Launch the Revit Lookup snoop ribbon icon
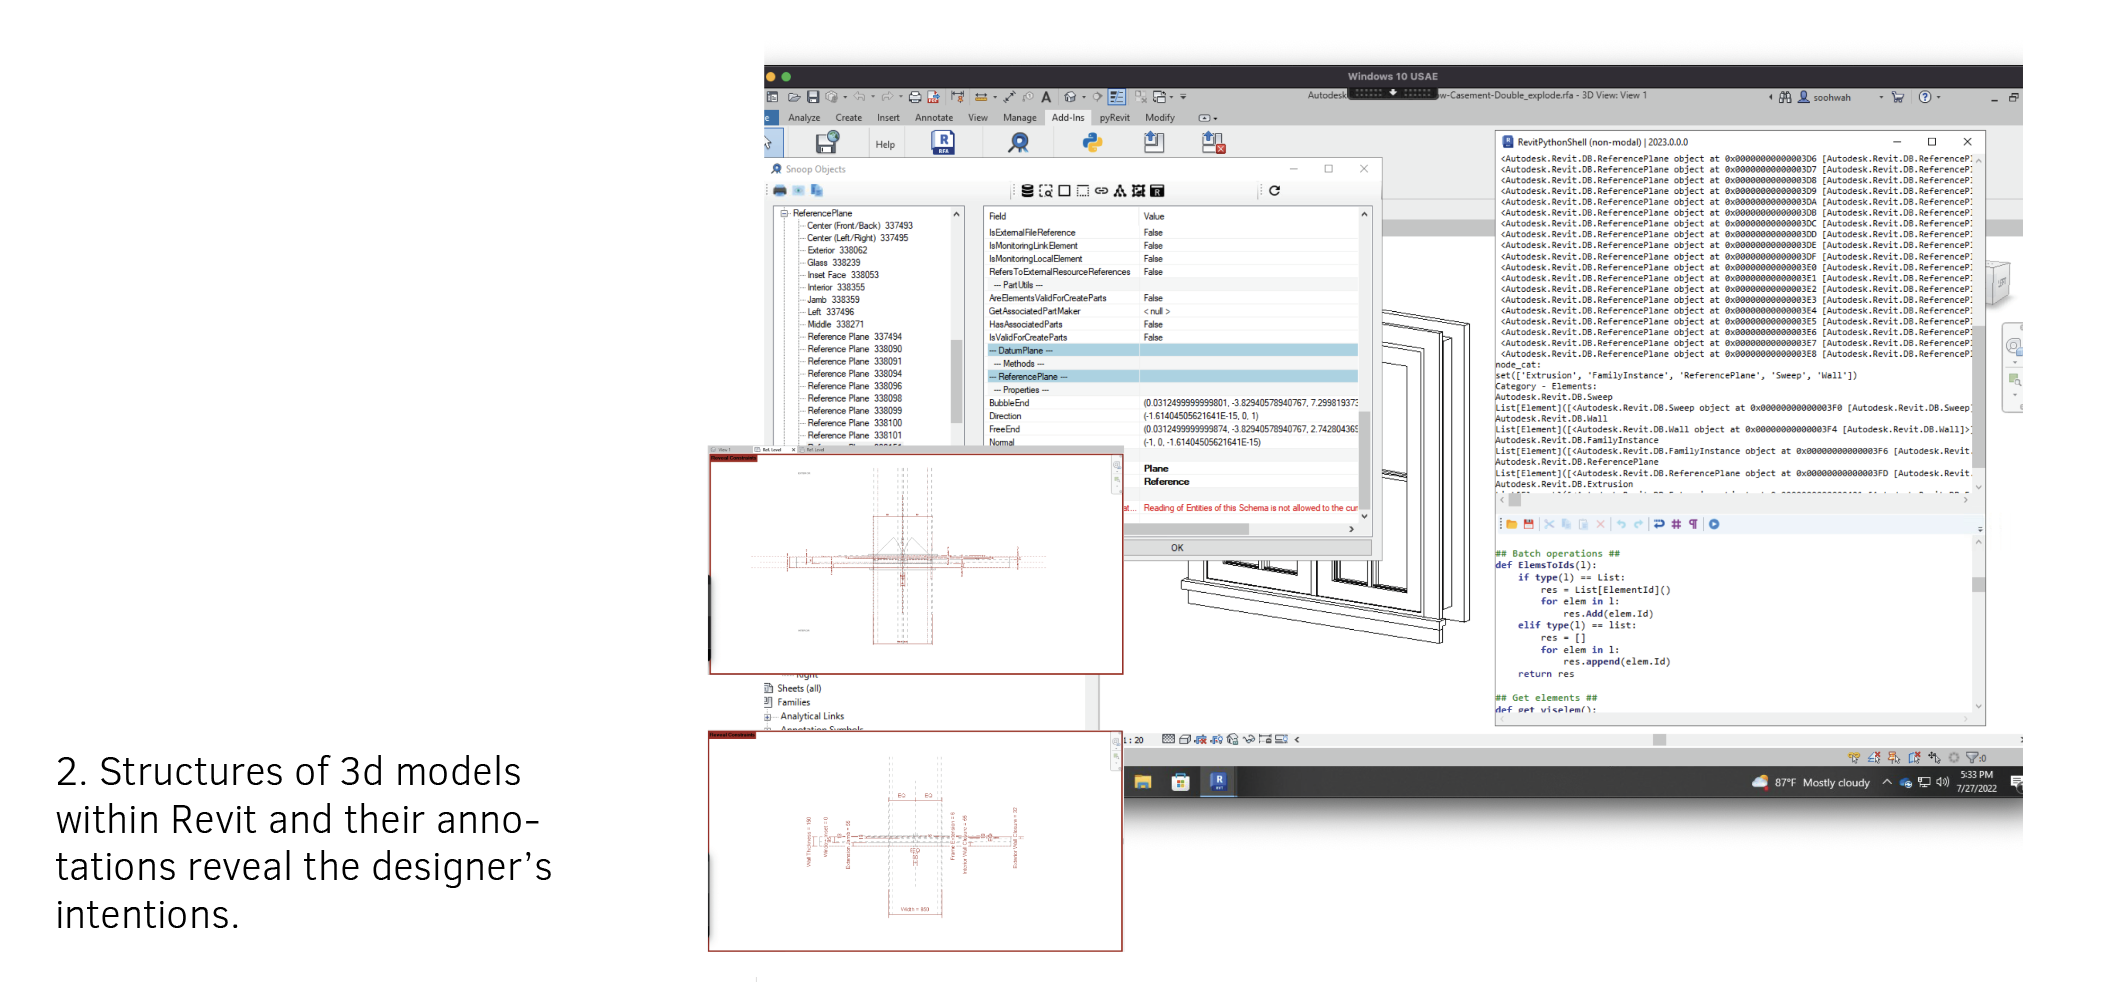This screenshot has height=982, width=2104. [x=1018, y=143]
